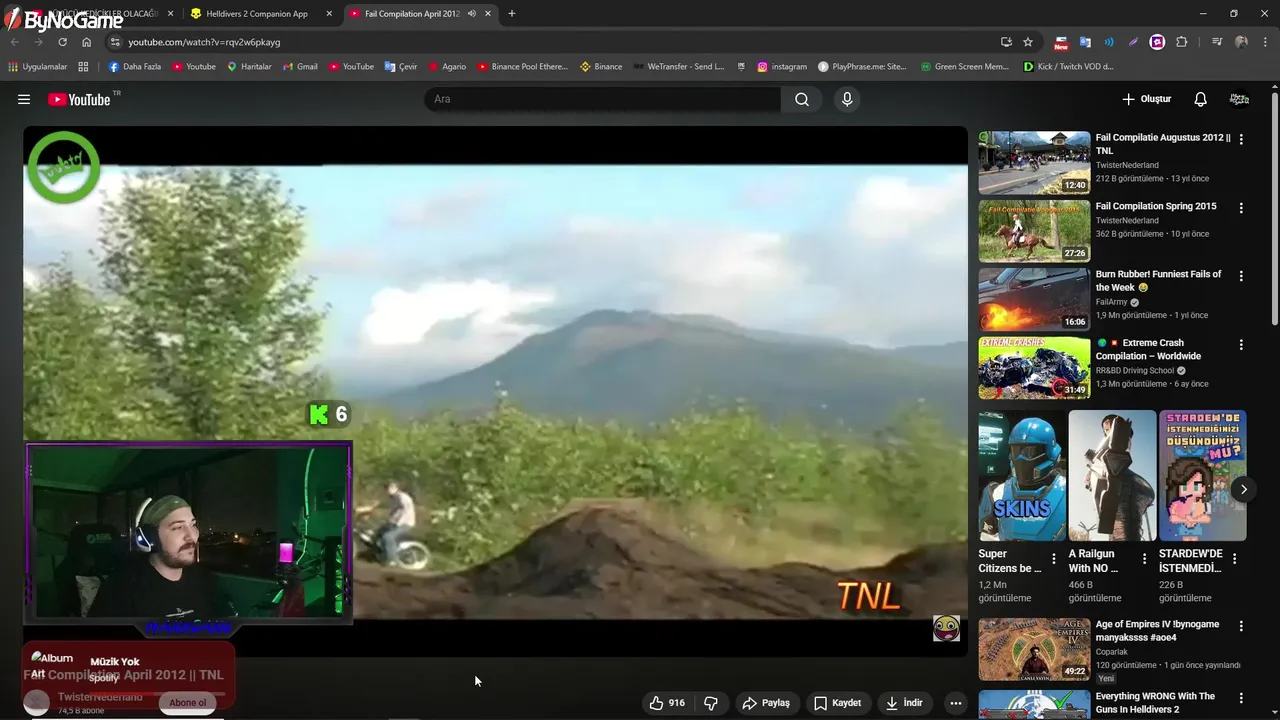The width and height of the screenshot is (1280, 720).
Task: Open more options for Age of Empires IV video
Action: click(x=1241, y=626)
